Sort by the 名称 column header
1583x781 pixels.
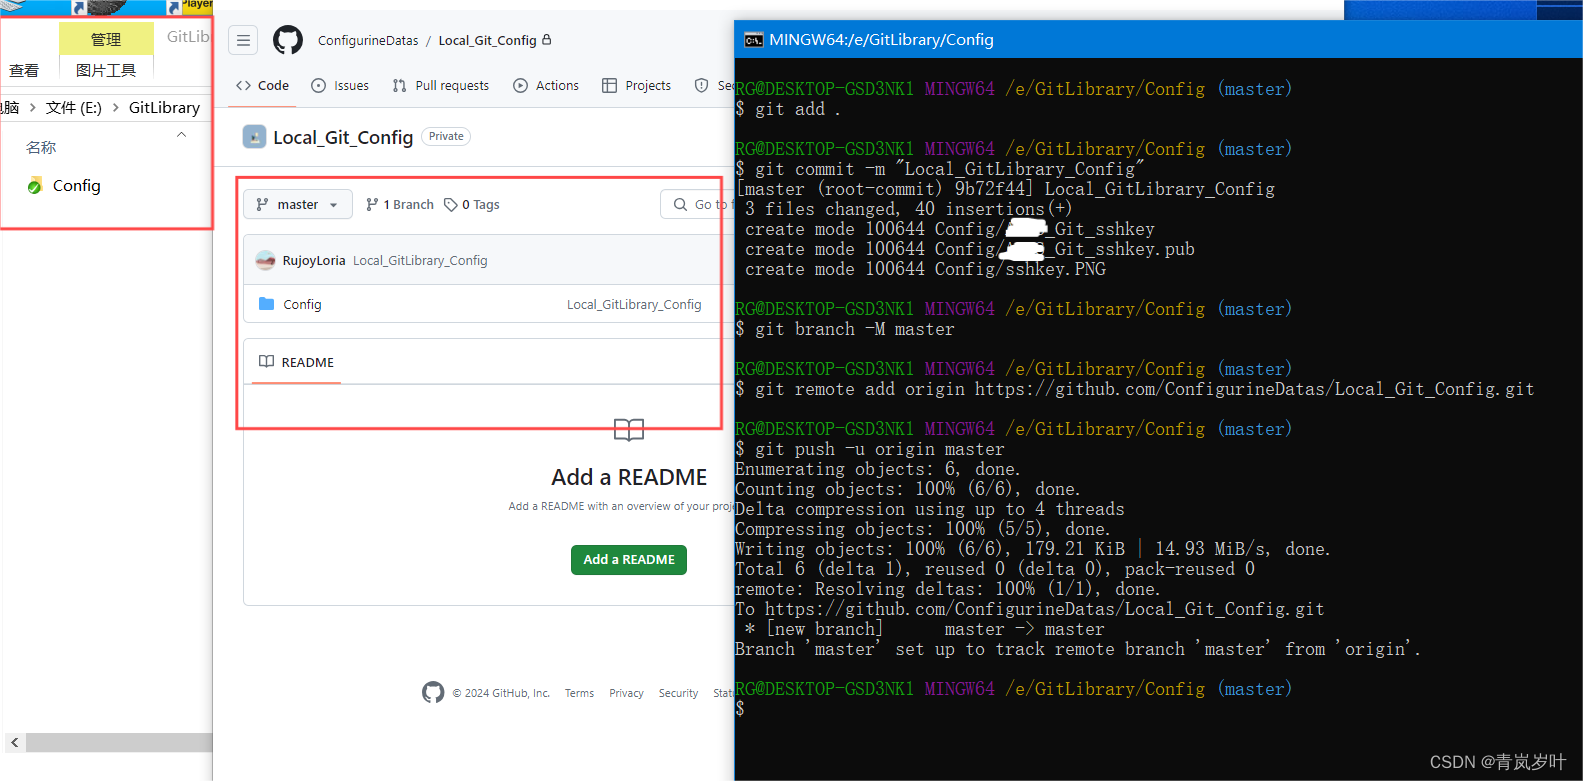point(41,147)
